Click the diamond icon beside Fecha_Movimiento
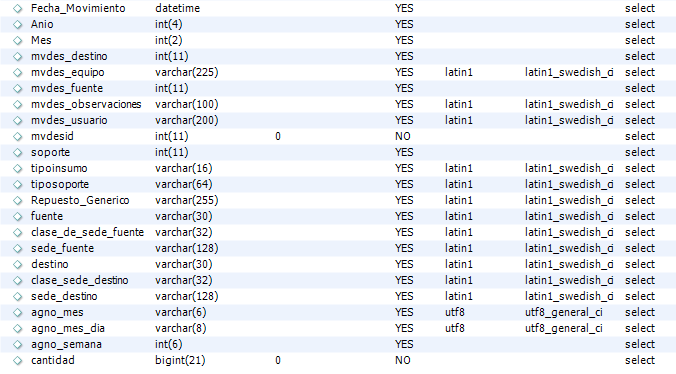Viewport: 676px width, 374px height. 18,9
